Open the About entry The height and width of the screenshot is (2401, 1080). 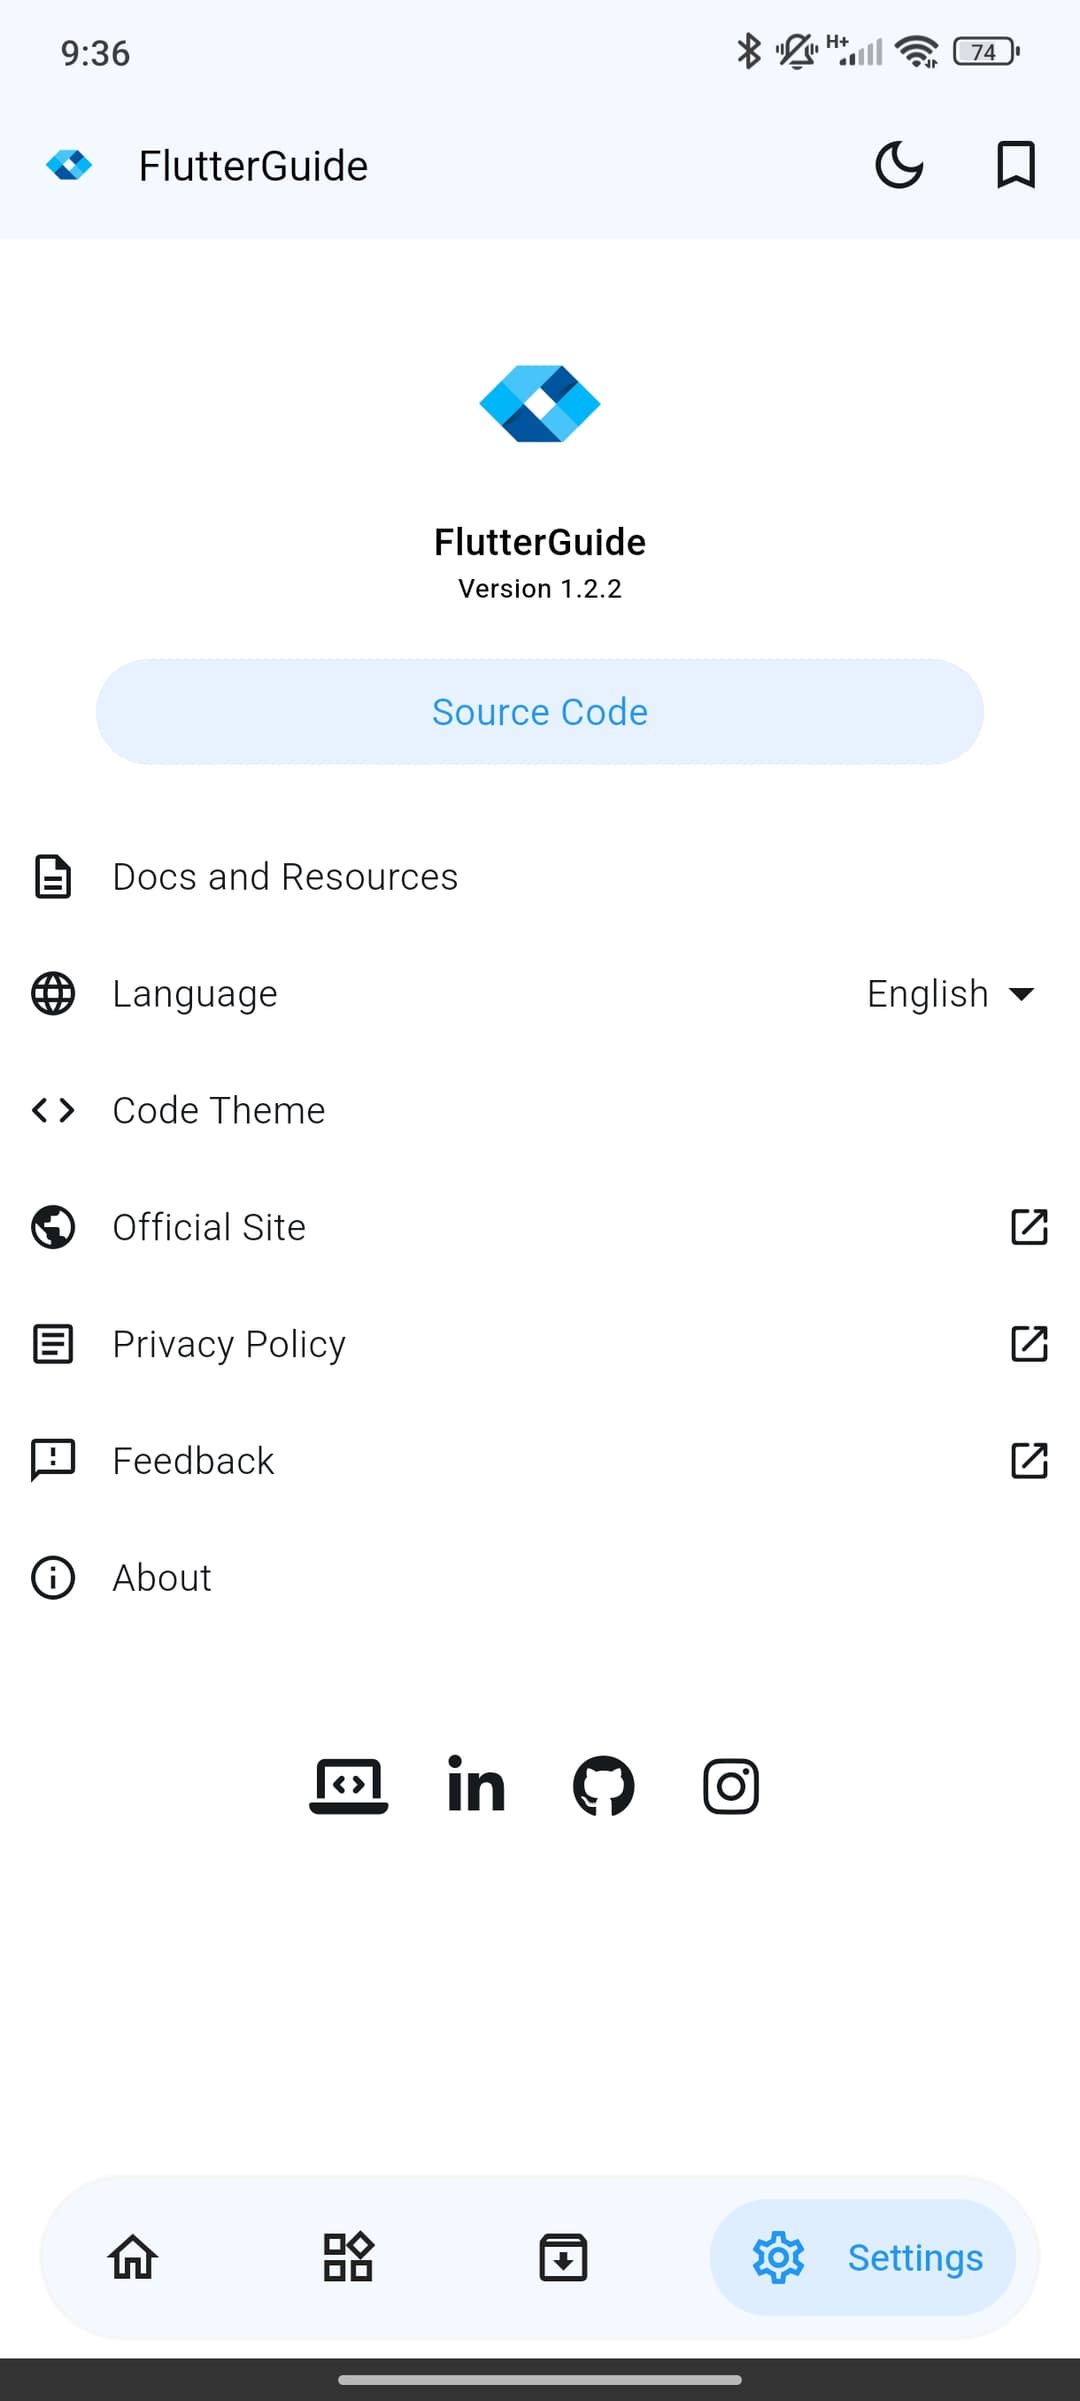tap(162, 1578)
